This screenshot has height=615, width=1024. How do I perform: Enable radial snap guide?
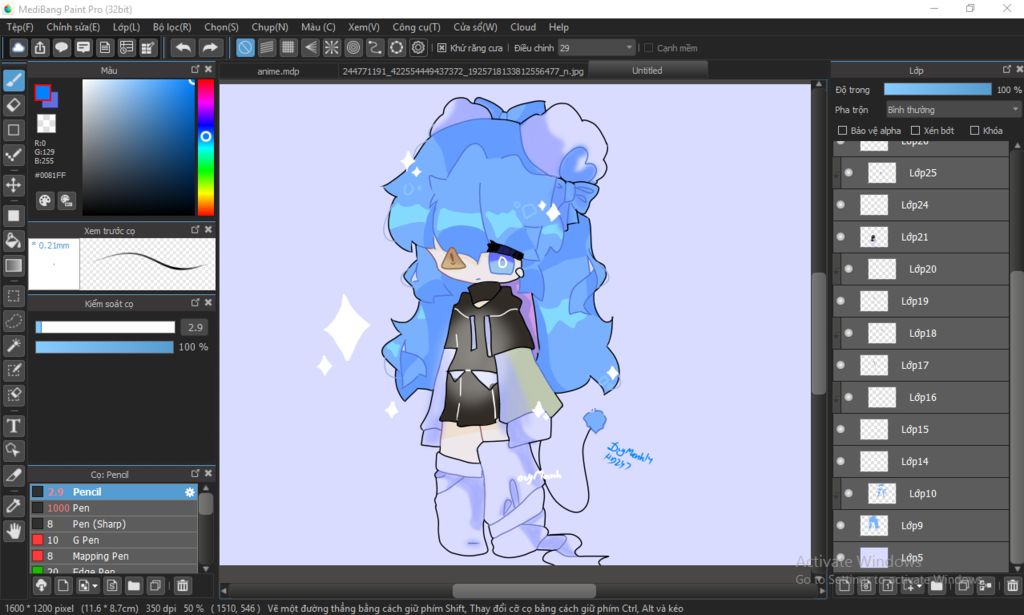pos(332,48)
